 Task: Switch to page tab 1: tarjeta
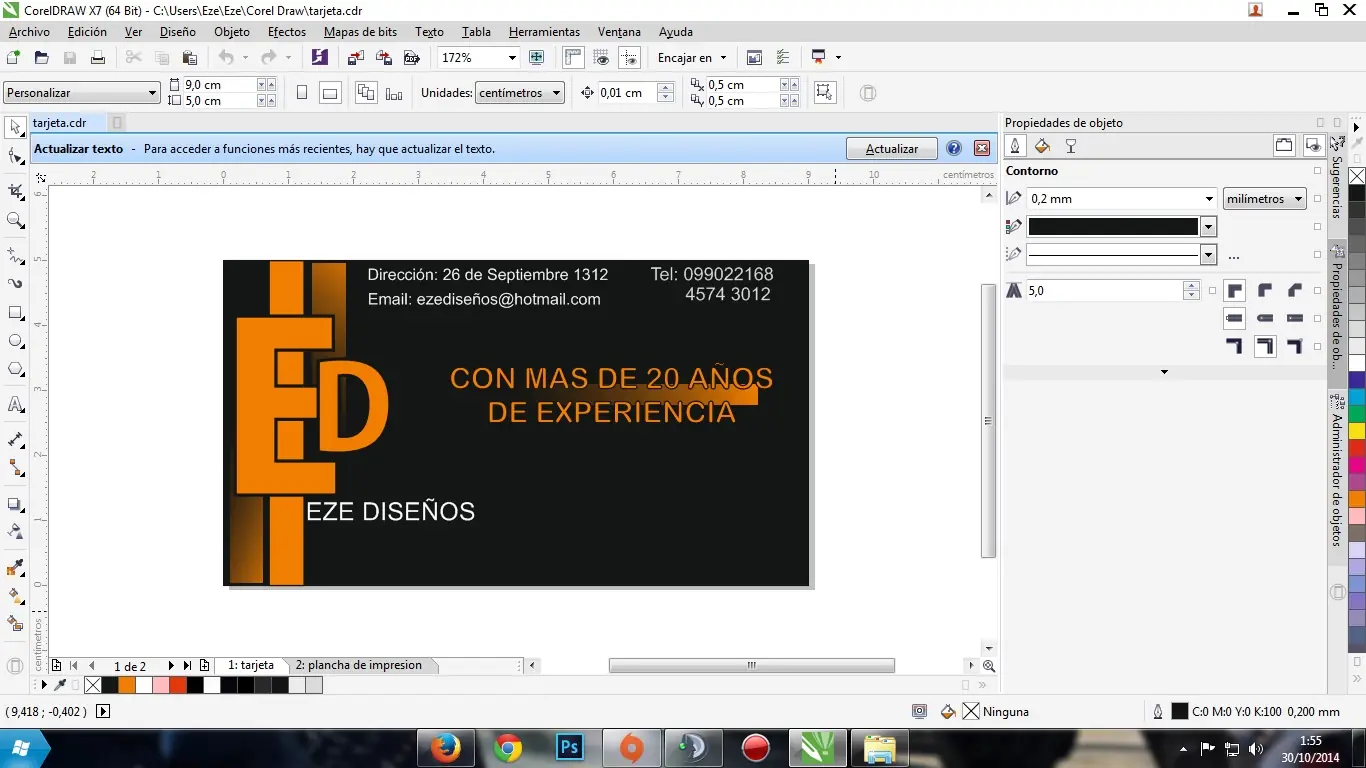[x=251, y=665]
